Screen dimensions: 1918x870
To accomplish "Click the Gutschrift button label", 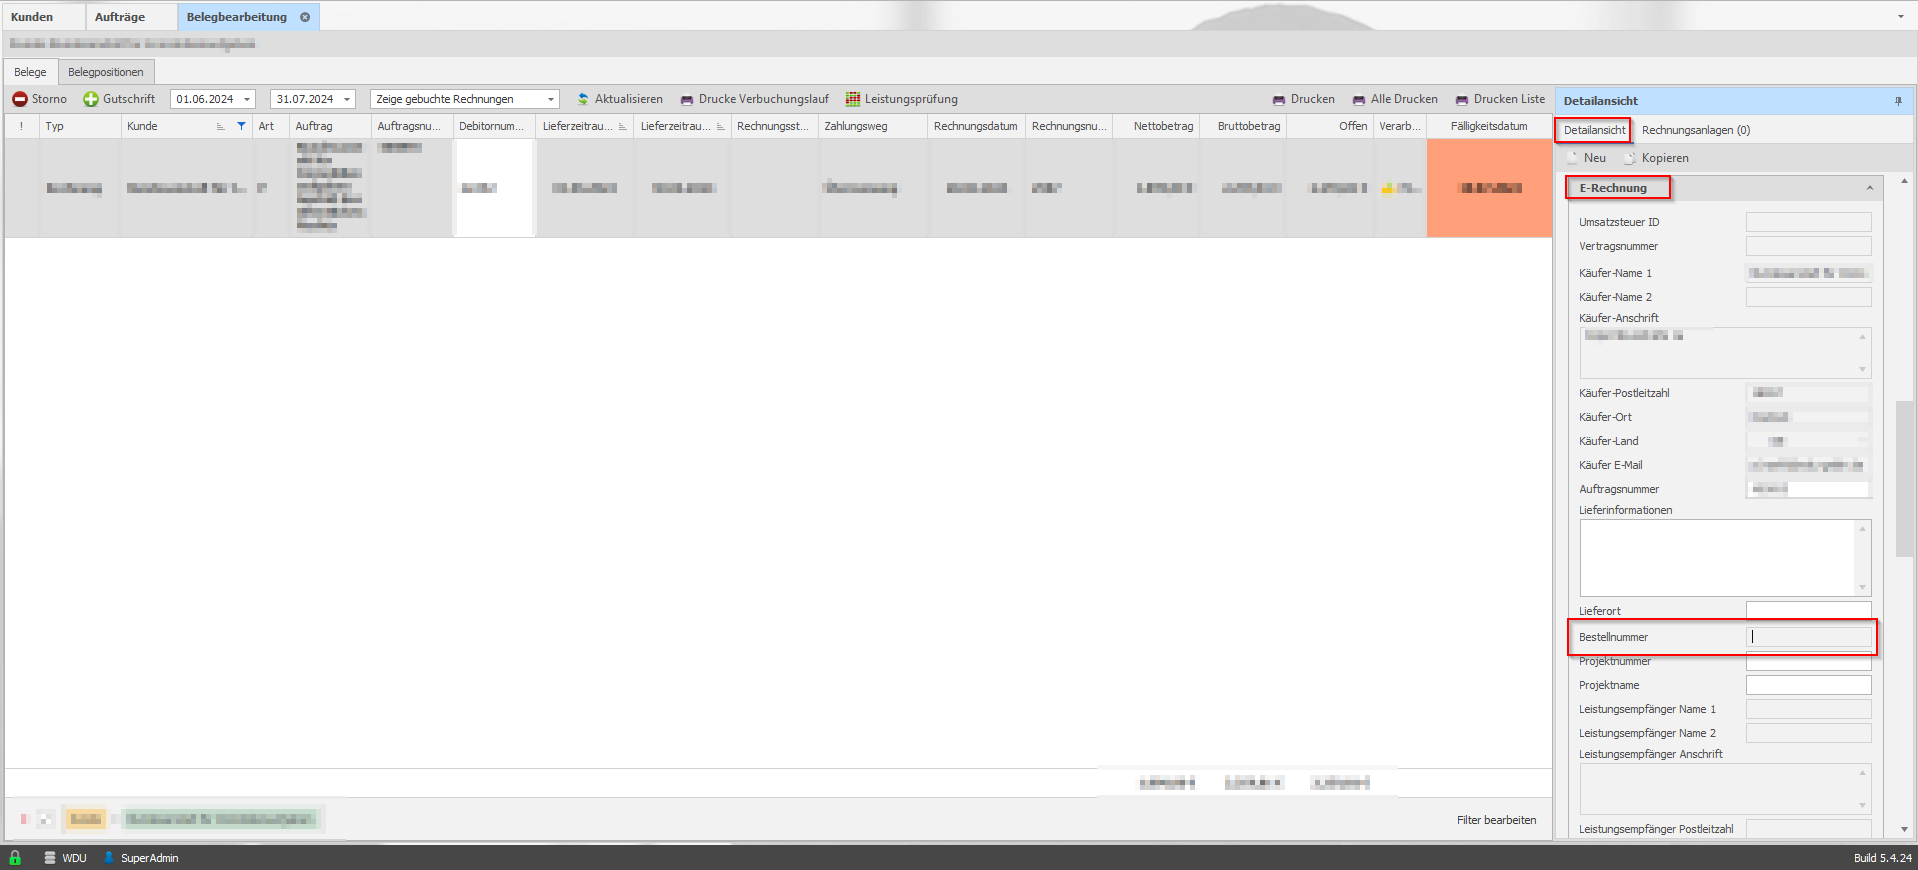I will [129, 99].
